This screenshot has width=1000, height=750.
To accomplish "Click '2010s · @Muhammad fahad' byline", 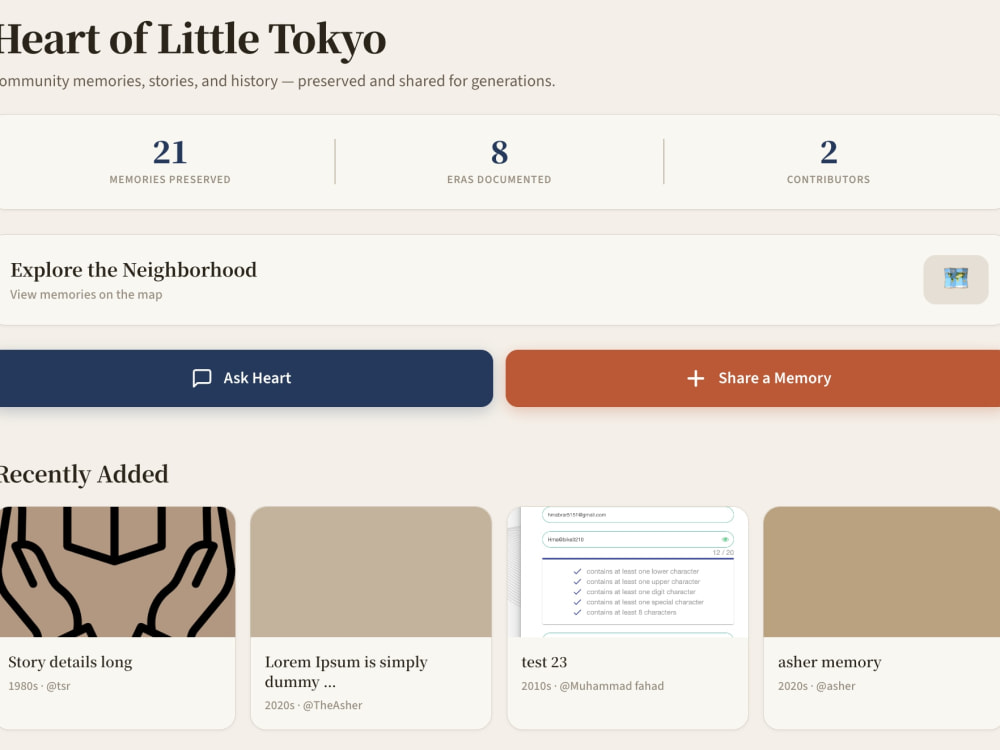I will point(592,686).
